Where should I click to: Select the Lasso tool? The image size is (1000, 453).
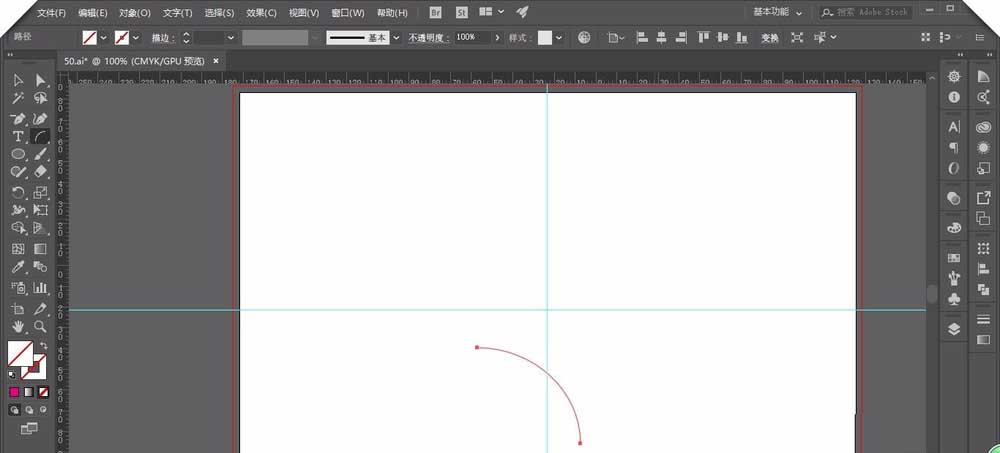click(x=40, y=98)
